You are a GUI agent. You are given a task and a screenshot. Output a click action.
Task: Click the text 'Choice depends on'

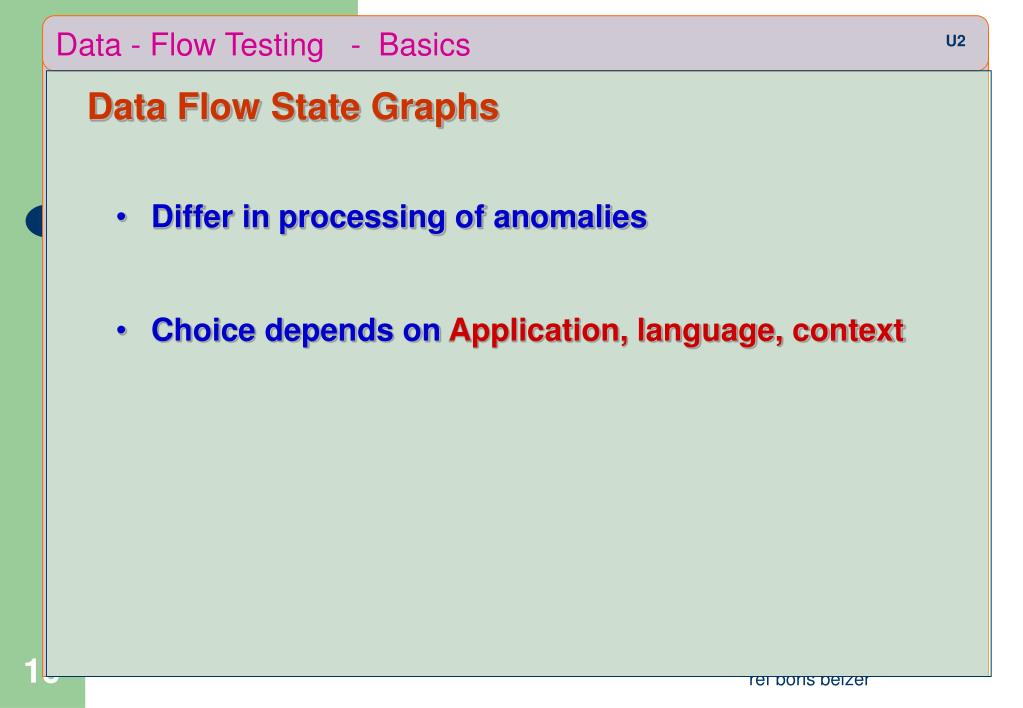tap(296, 331)
